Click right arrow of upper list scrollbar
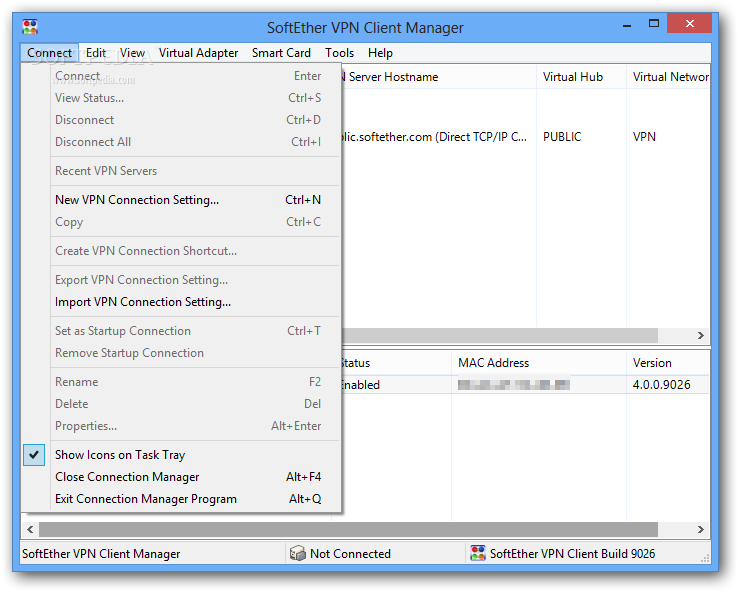 (x=701, y=335)
